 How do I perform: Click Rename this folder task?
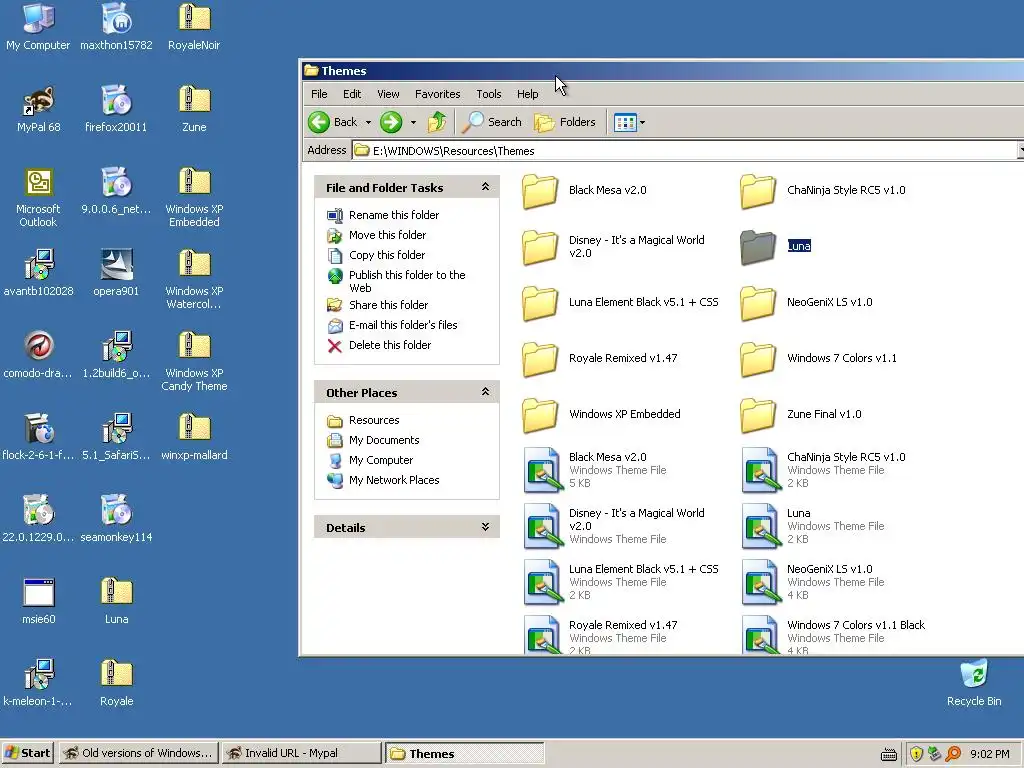(x=394, y=215)
